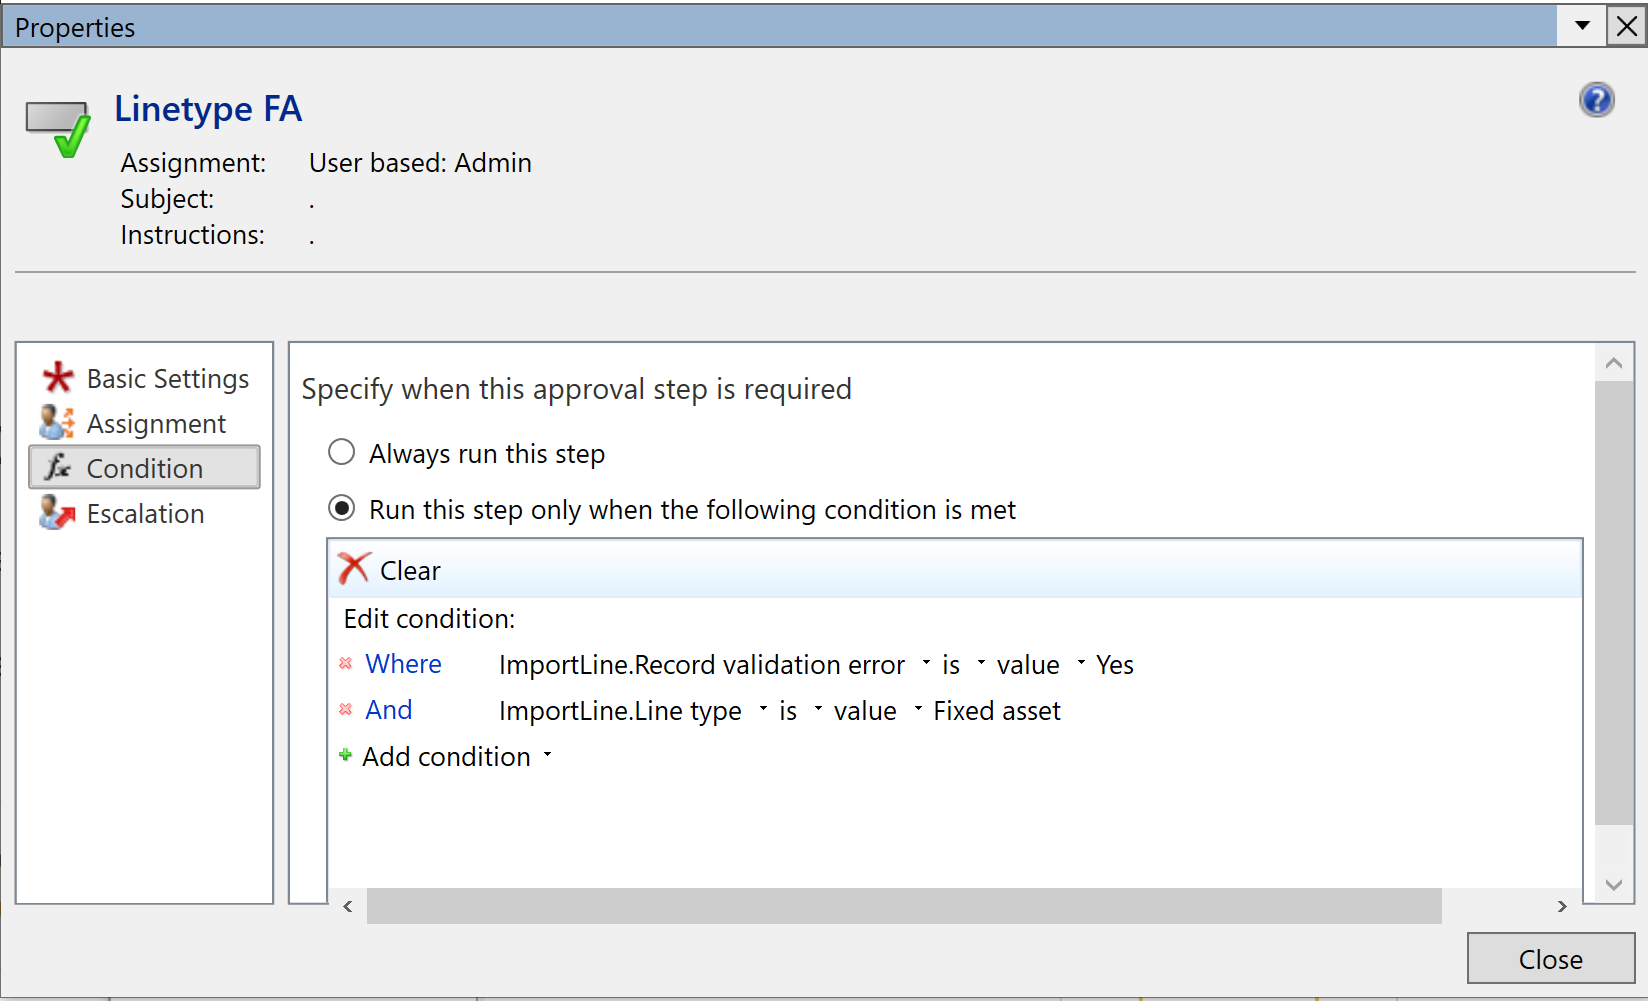Expand the Add condition dropdown arrow
Viewport: 1648px width, 1001px height.
[548, 755]
